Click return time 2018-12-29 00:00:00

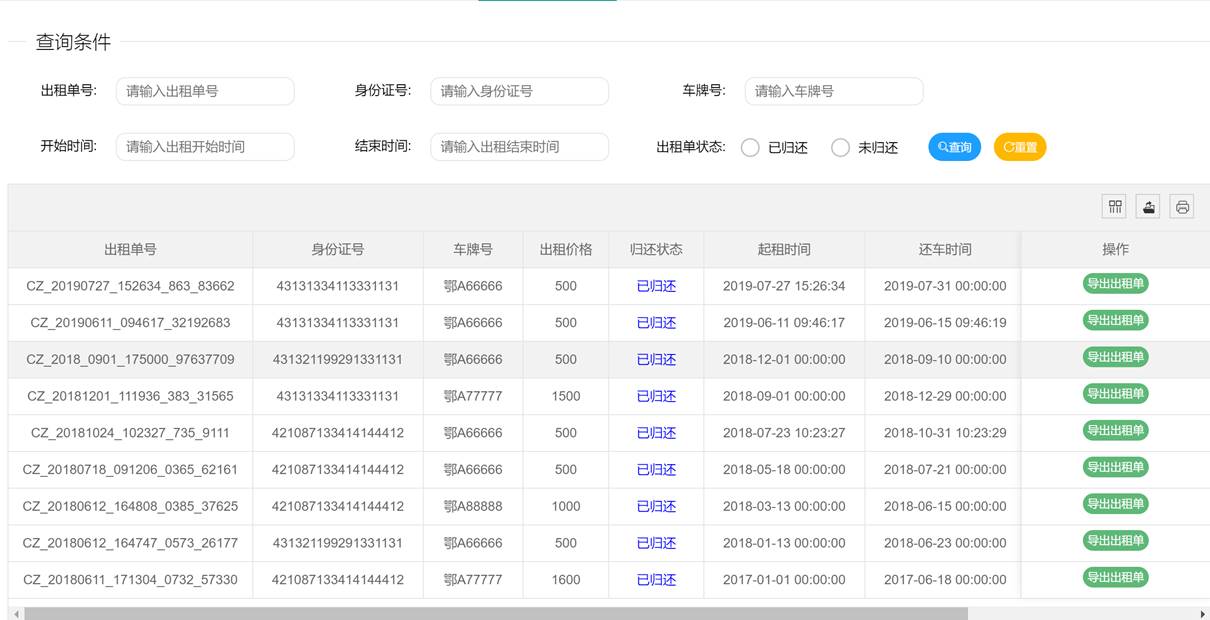pos(945,396)
